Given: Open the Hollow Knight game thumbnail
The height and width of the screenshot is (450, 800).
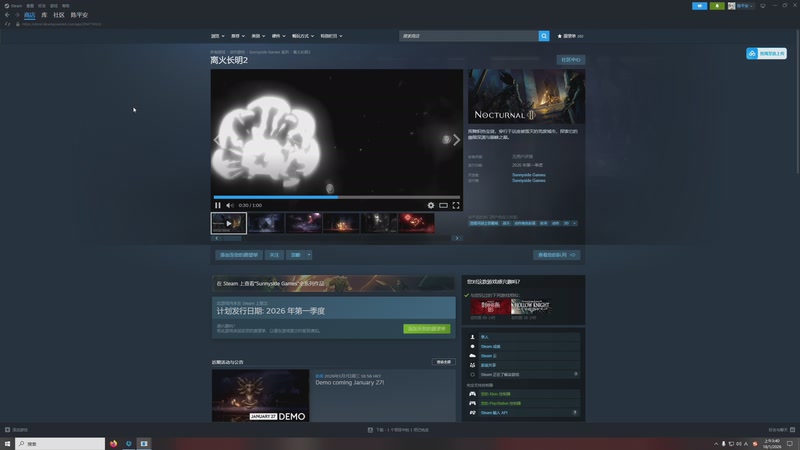Looking at the screenshot, I should pos(531,307).
